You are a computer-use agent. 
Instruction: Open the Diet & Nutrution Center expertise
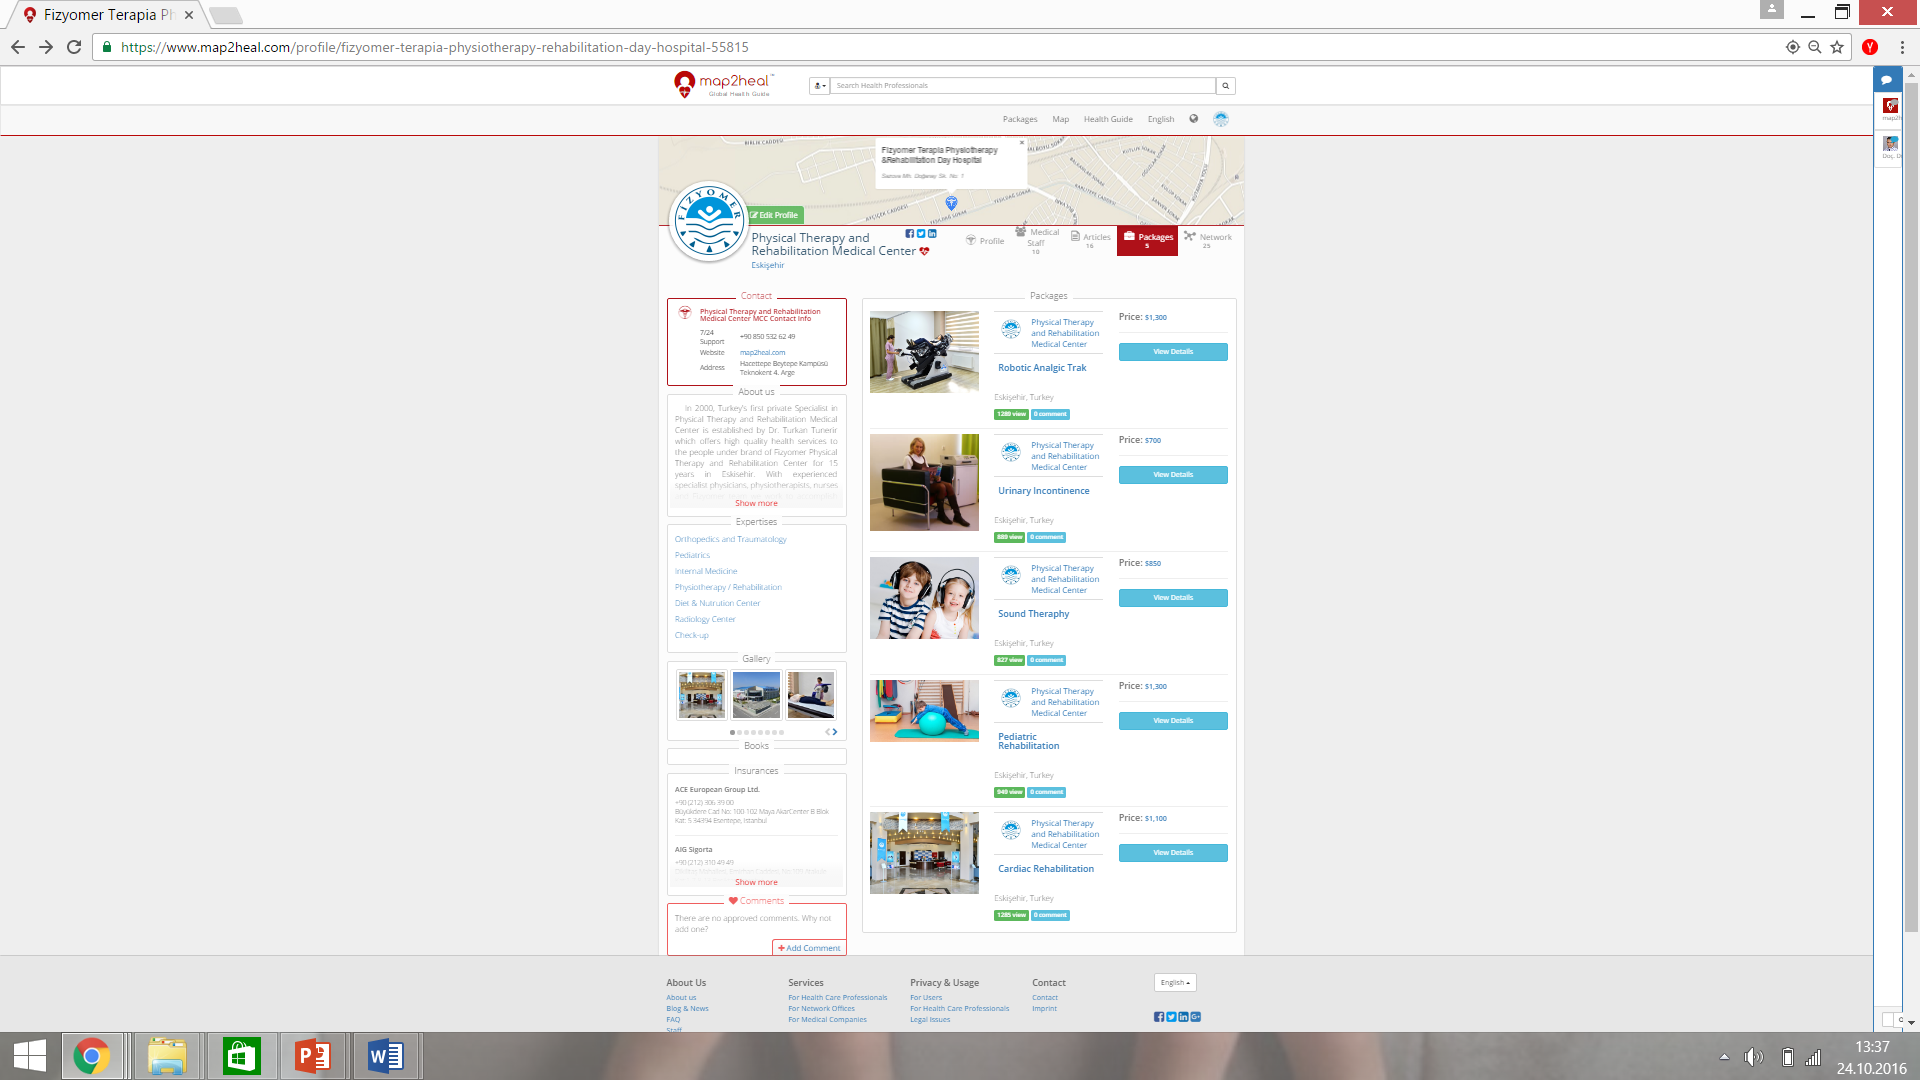pos(717,603)
